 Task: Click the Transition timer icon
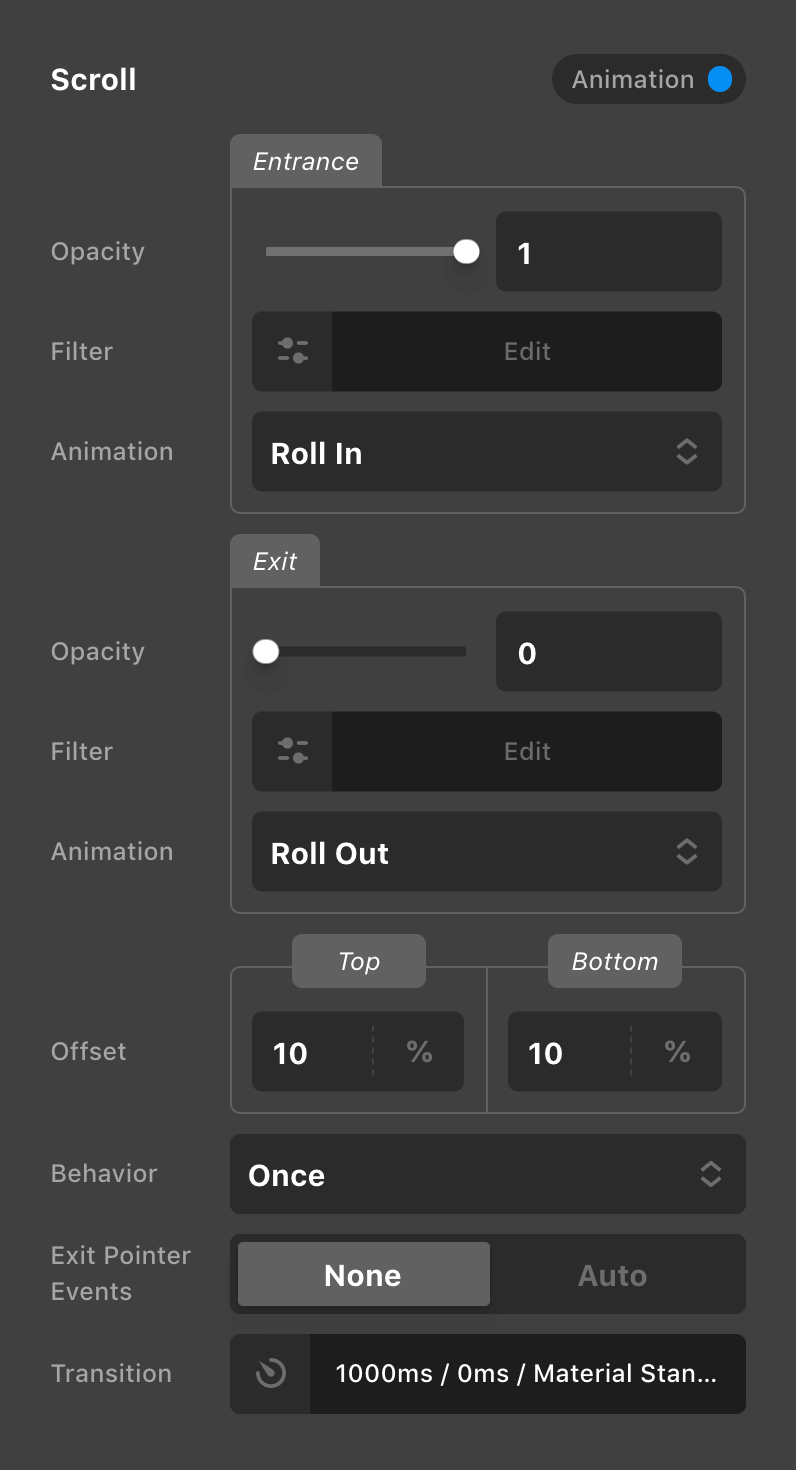point(270,1373)
